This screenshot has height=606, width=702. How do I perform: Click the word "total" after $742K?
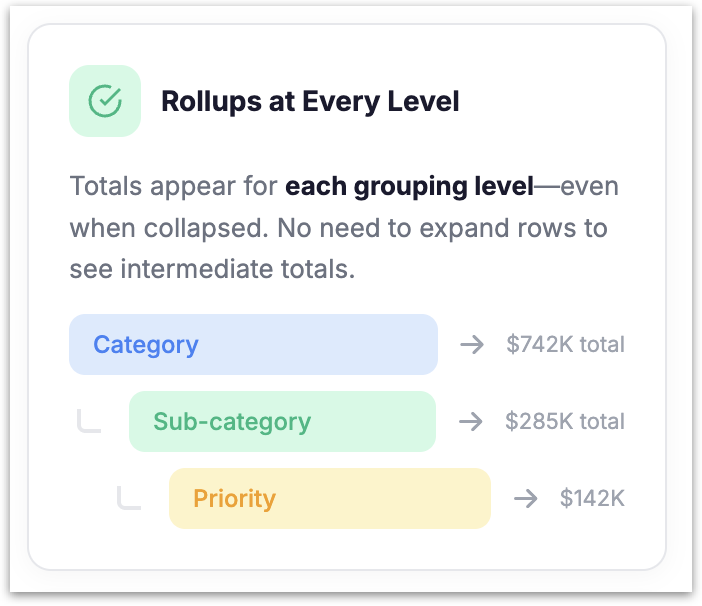pos(603,345)
